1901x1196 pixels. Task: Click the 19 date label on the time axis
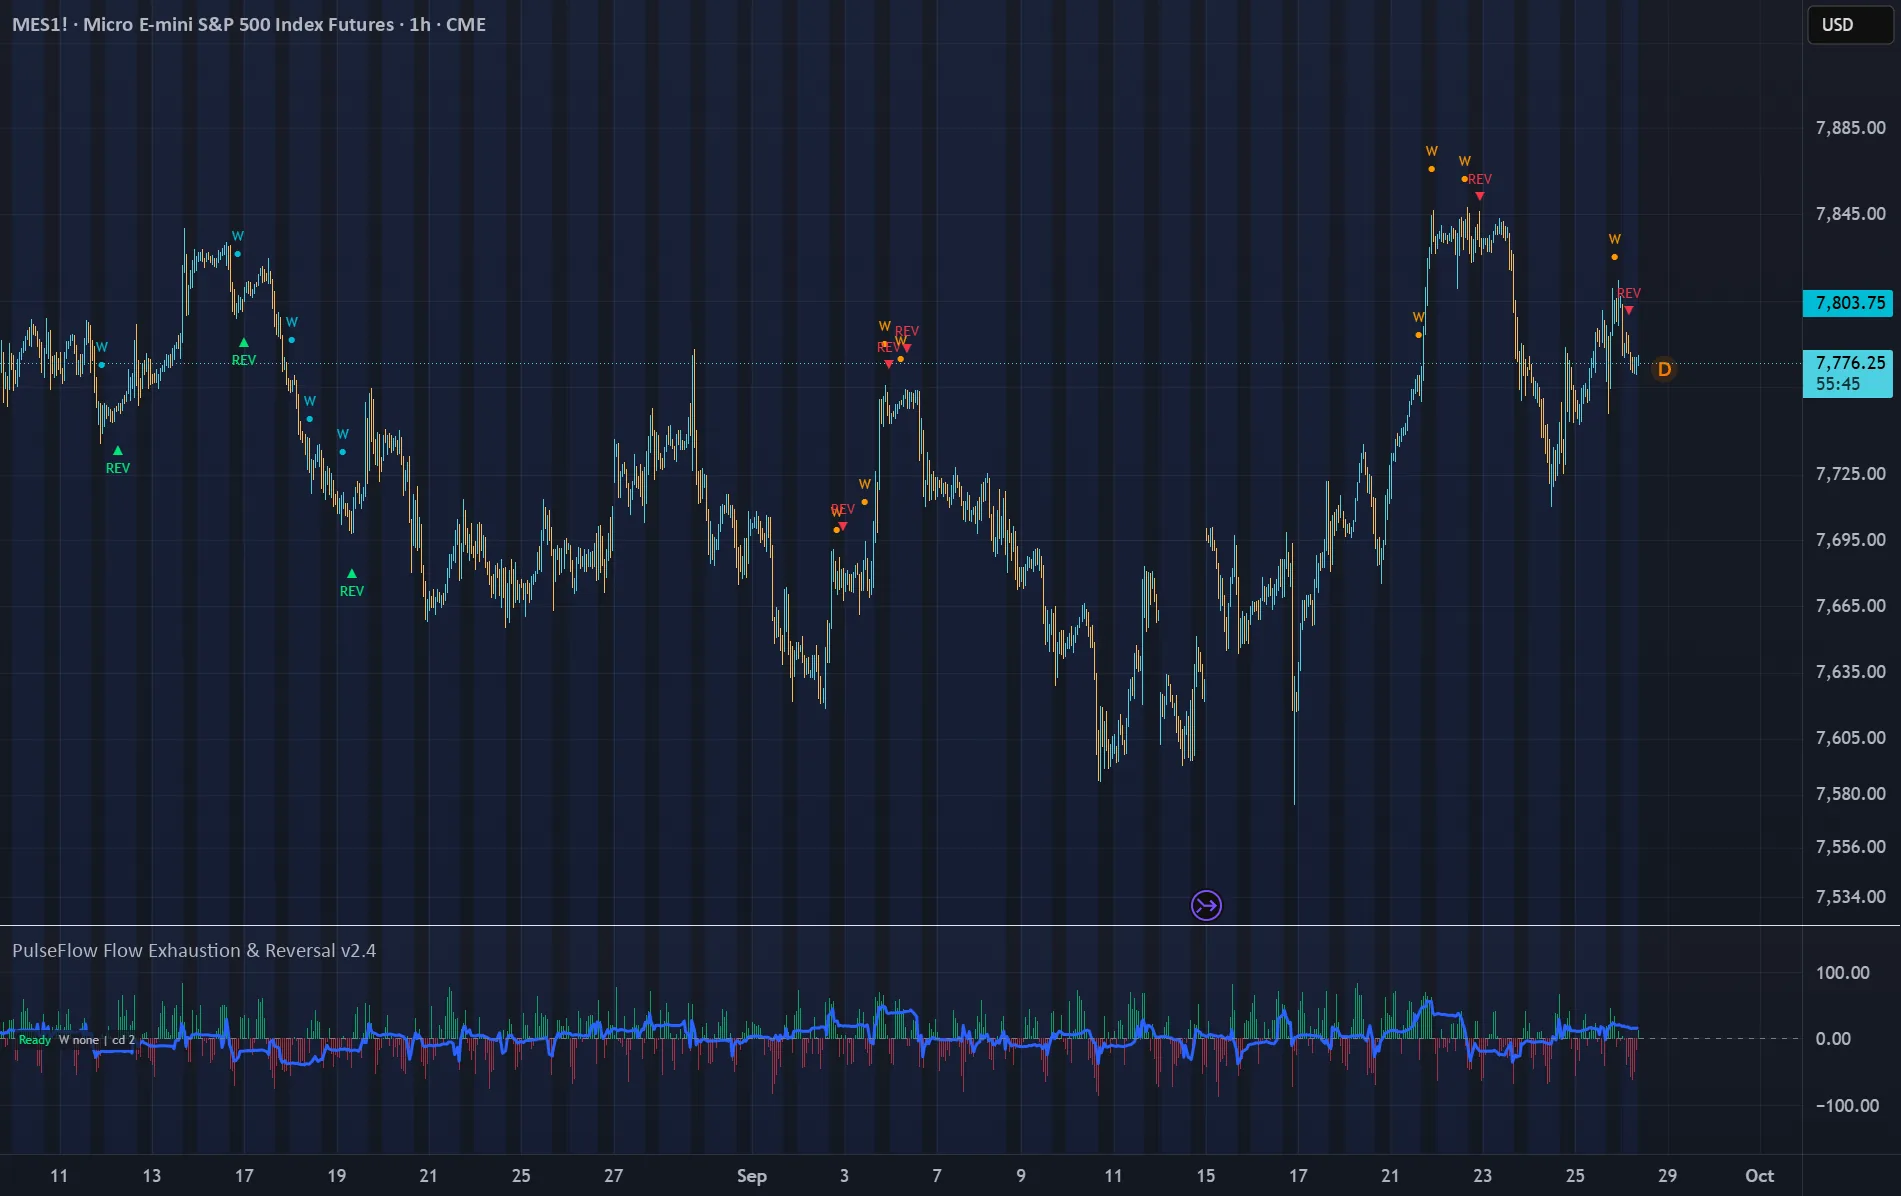click(x=337, y=1176)
